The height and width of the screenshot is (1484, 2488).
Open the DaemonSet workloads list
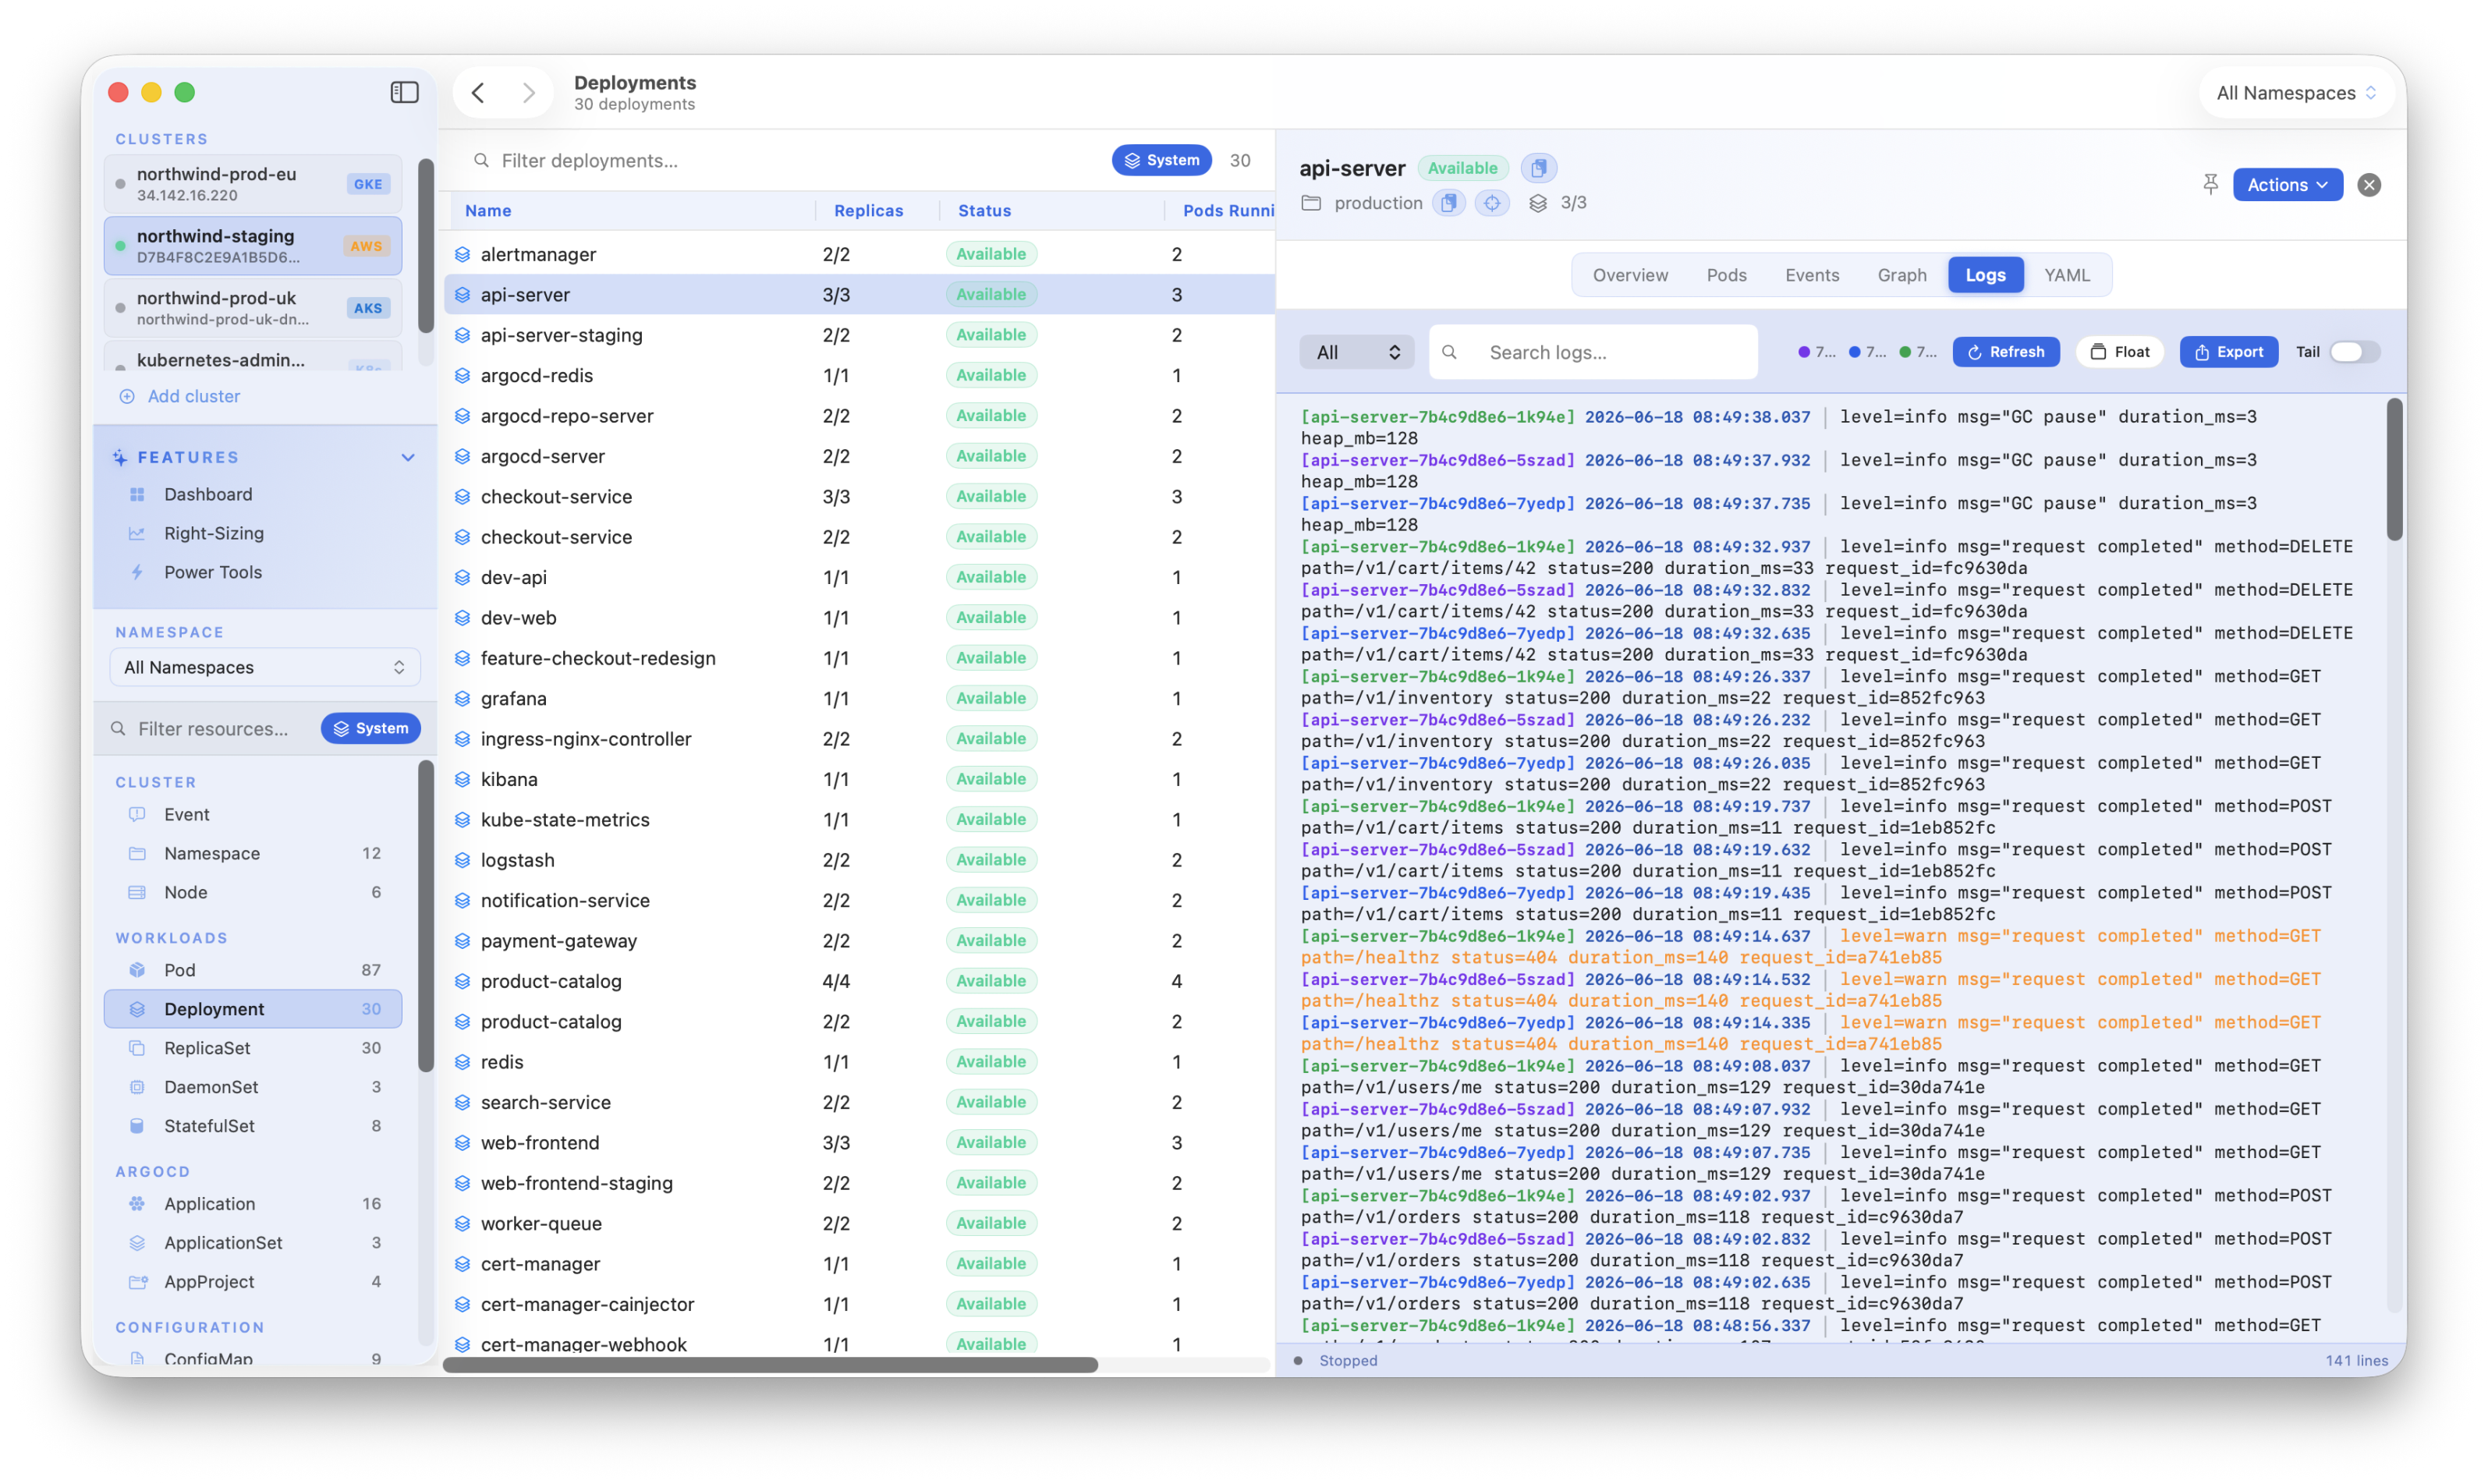click(252, 1087)
